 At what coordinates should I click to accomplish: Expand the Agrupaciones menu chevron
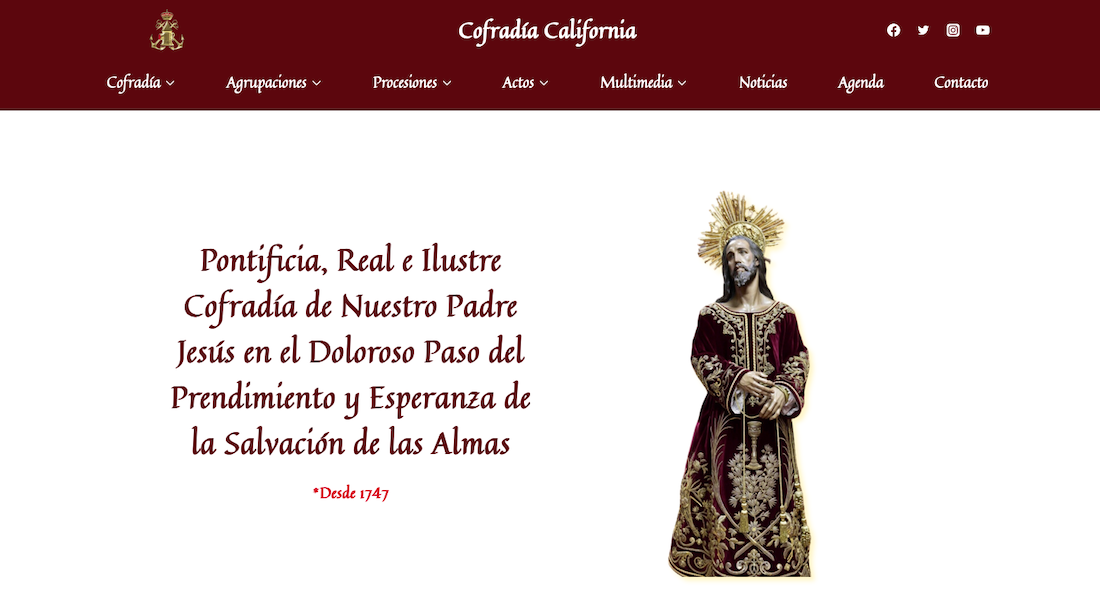(x=316, y=83)
